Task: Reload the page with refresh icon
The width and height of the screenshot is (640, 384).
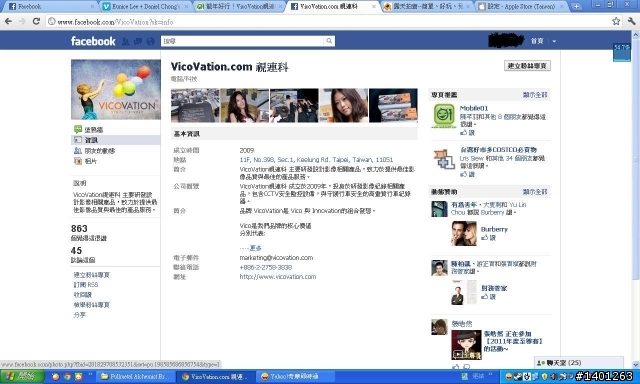Action: point(36,21)
